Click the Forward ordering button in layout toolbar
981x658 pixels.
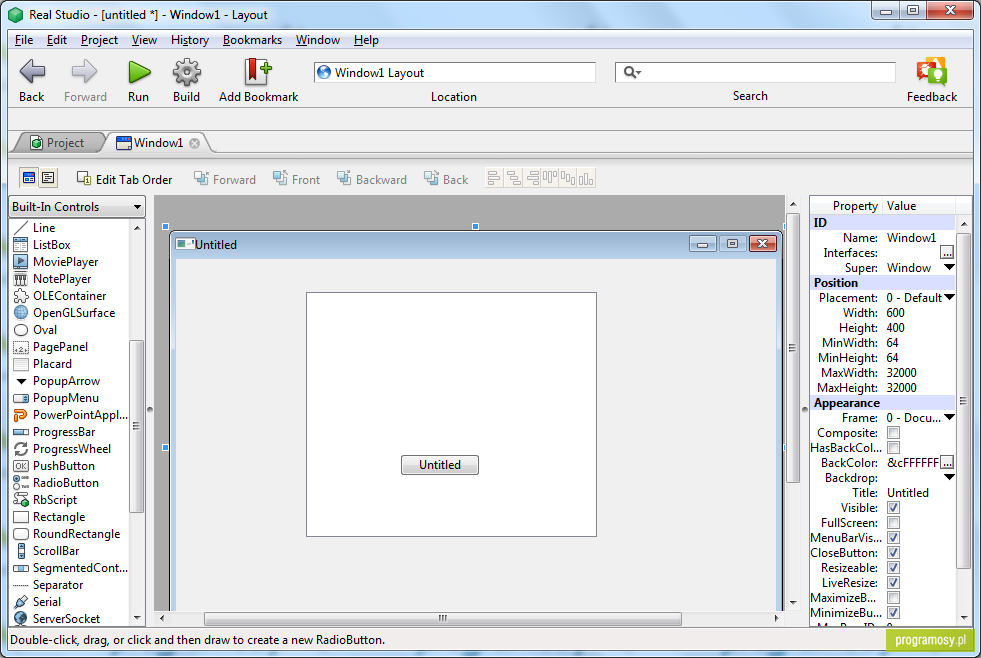click(x=225, y=180)
